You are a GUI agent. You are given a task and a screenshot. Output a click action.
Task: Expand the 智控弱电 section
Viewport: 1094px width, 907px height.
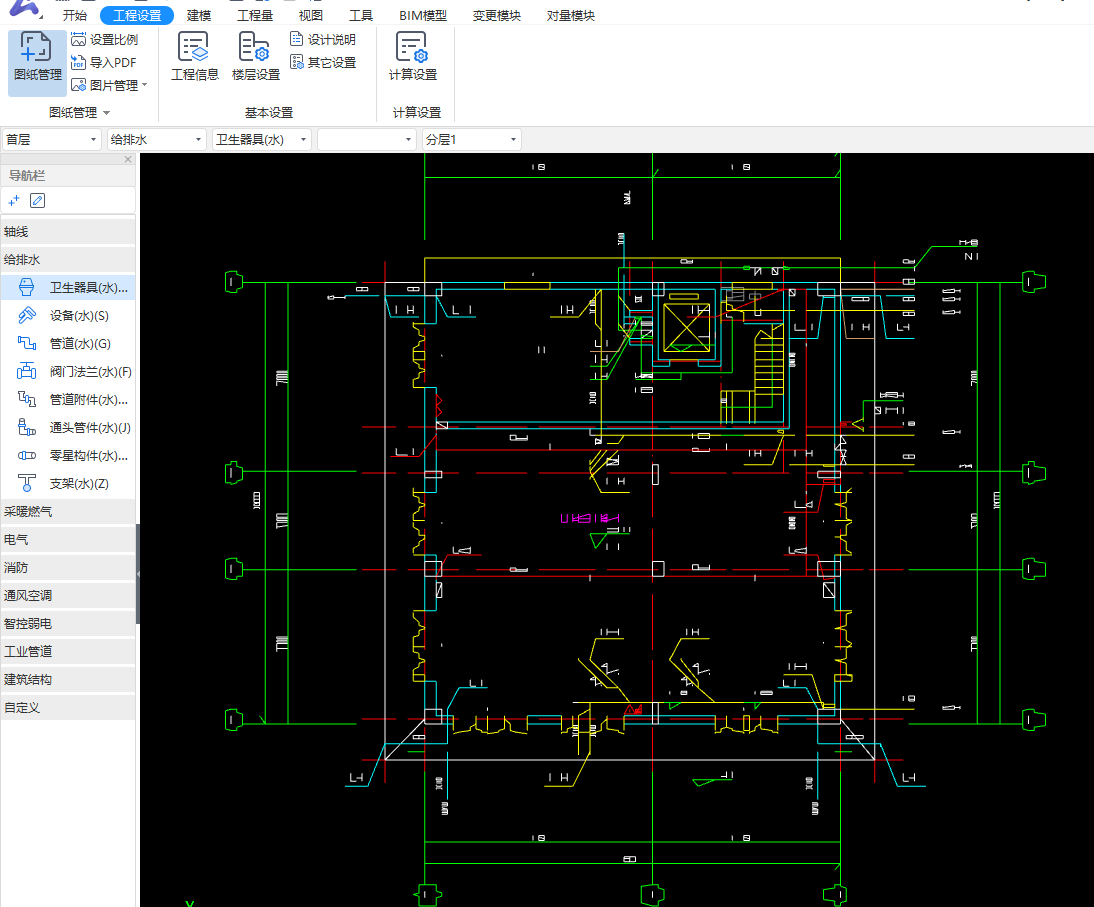[68, 623]
